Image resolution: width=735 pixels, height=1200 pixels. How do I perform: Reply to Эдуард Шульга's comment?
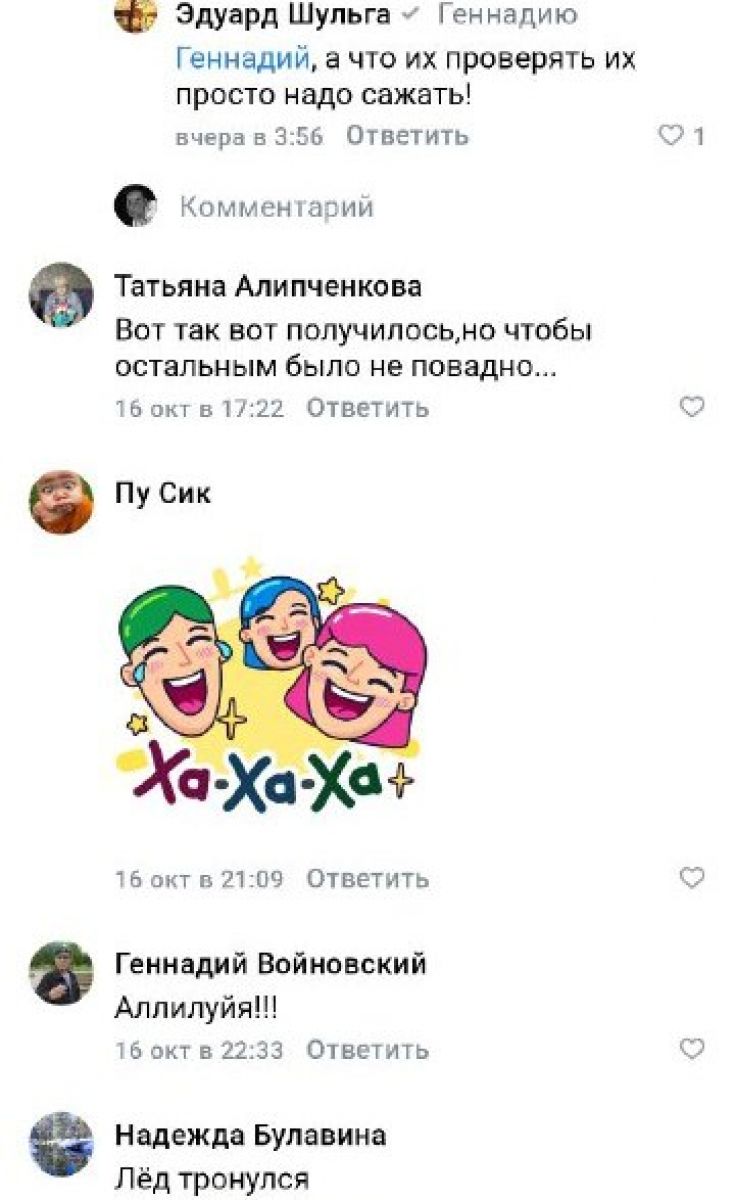pyautogui.click(x=407, y=136)
